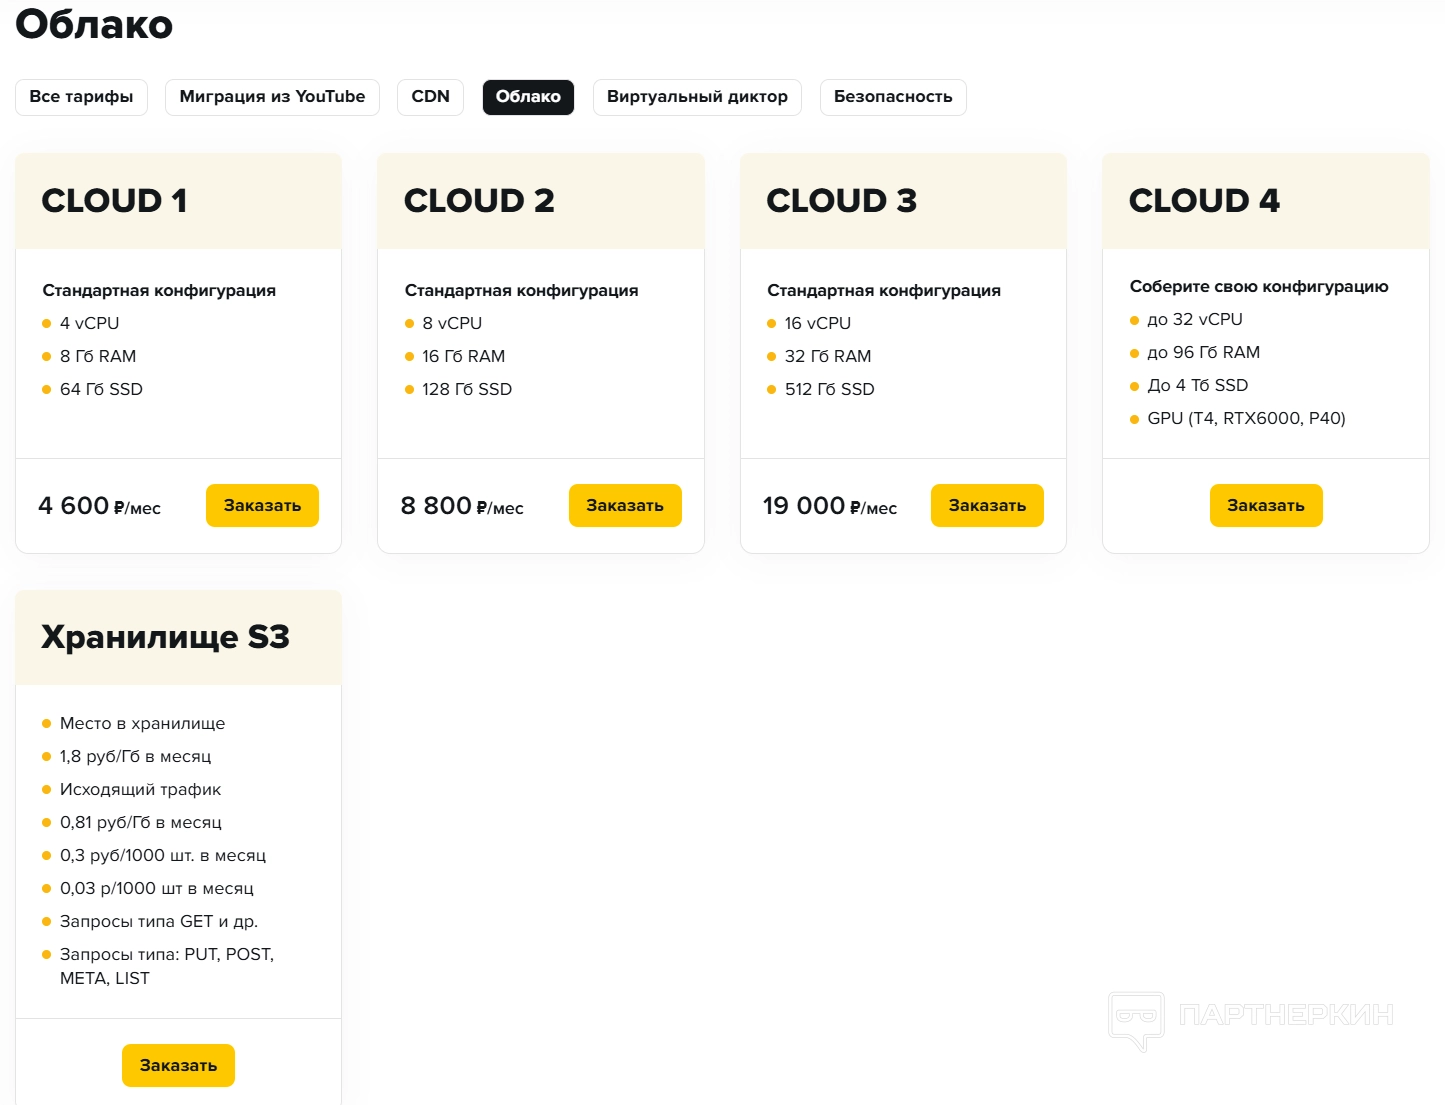Viewport: 1445px width, 1105px height.
Task: Select the CDN tariff tab
Action: coord(430,97)
